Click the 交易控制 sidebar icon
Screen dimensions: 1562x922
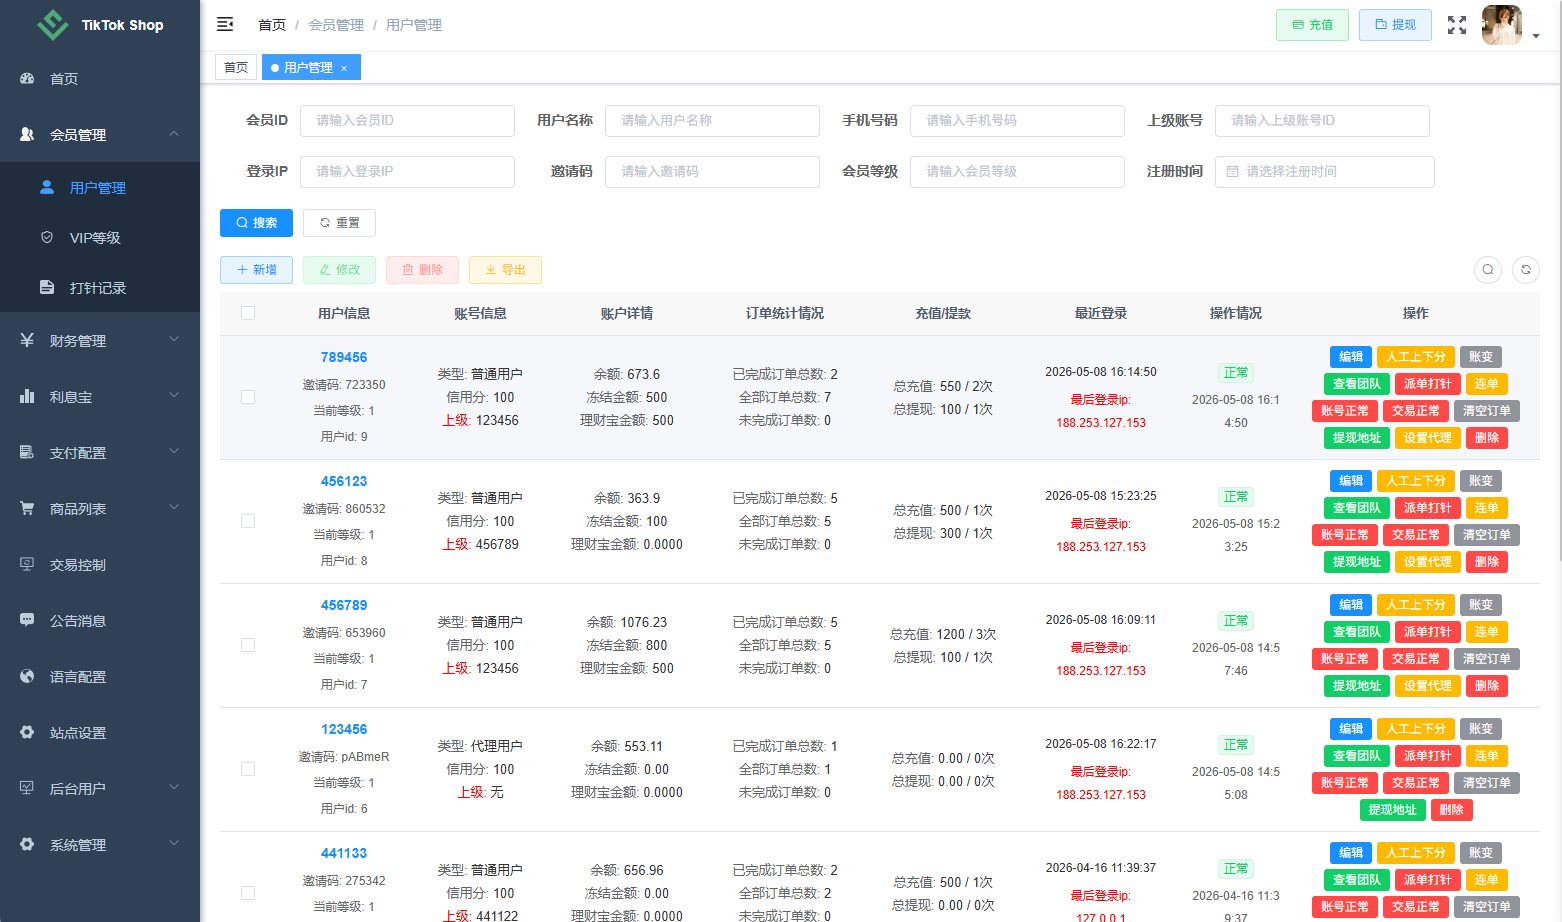click(x=27, y=564)
